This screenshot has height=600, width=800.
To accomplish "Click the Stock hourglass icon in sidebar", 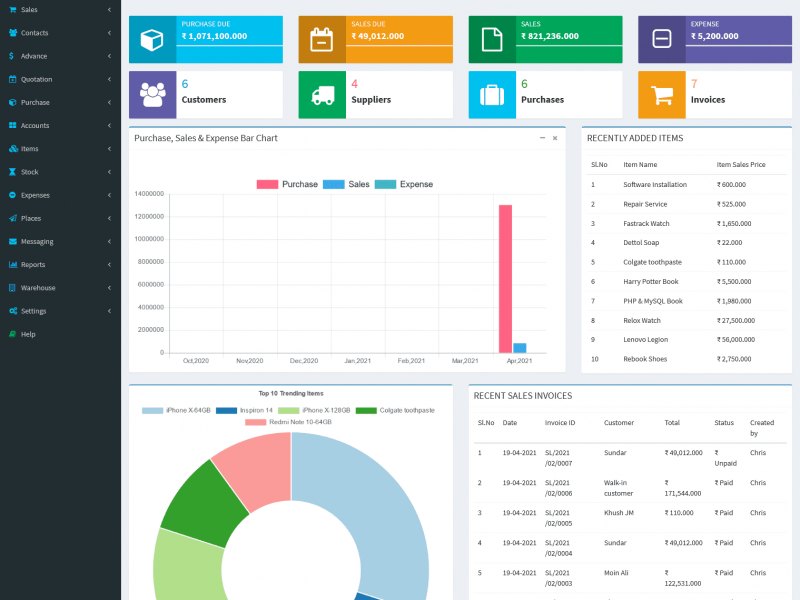I will pos(12,172).
